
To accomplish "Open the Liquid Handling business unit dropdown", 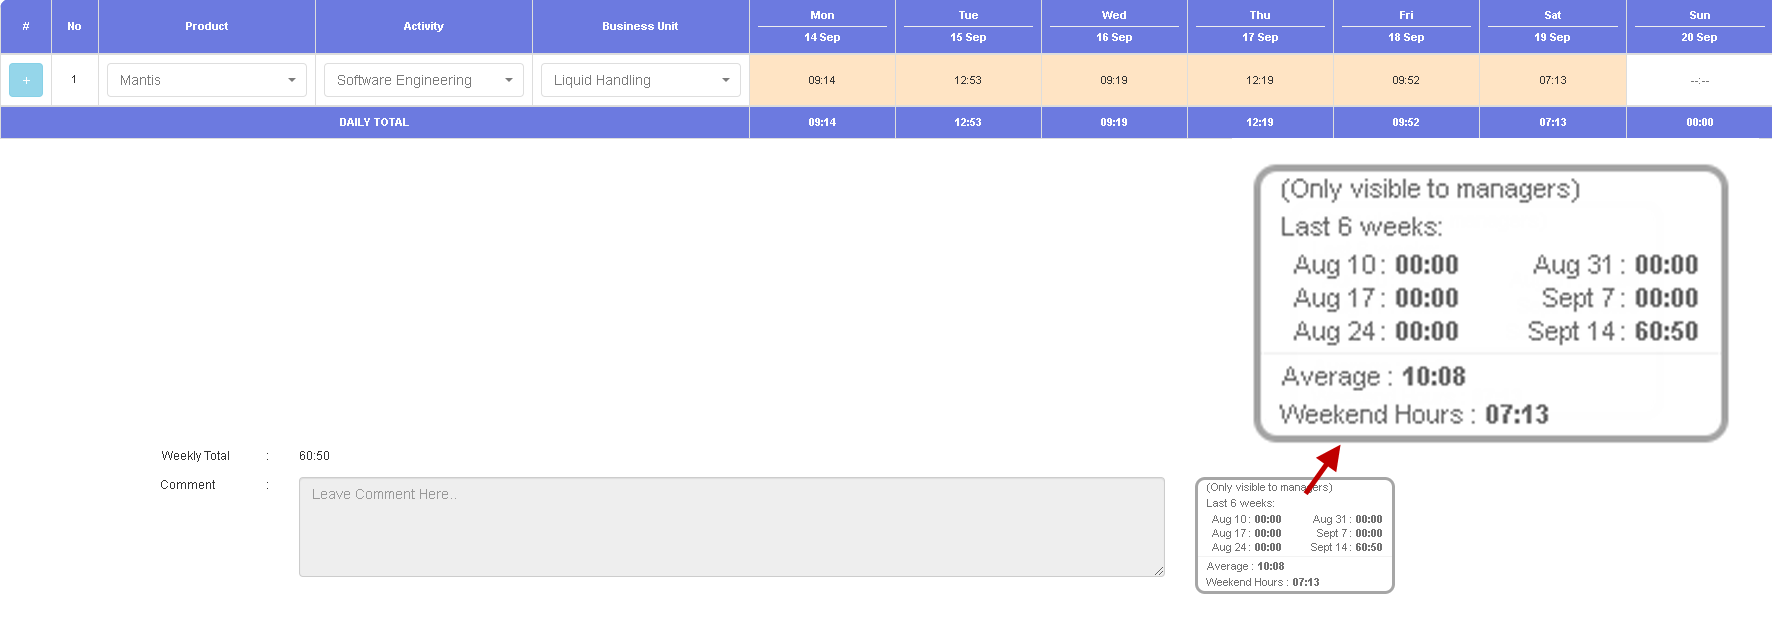I will [x=640, y=80].
